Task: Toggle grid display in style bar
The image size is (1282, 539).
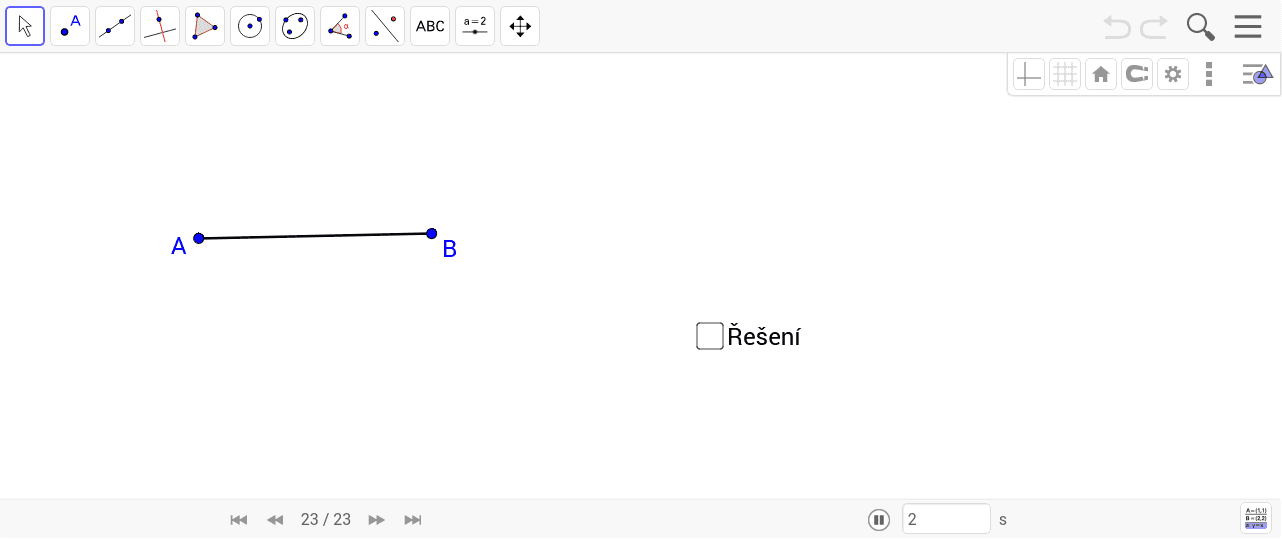Action: (x=1065, y=74)
